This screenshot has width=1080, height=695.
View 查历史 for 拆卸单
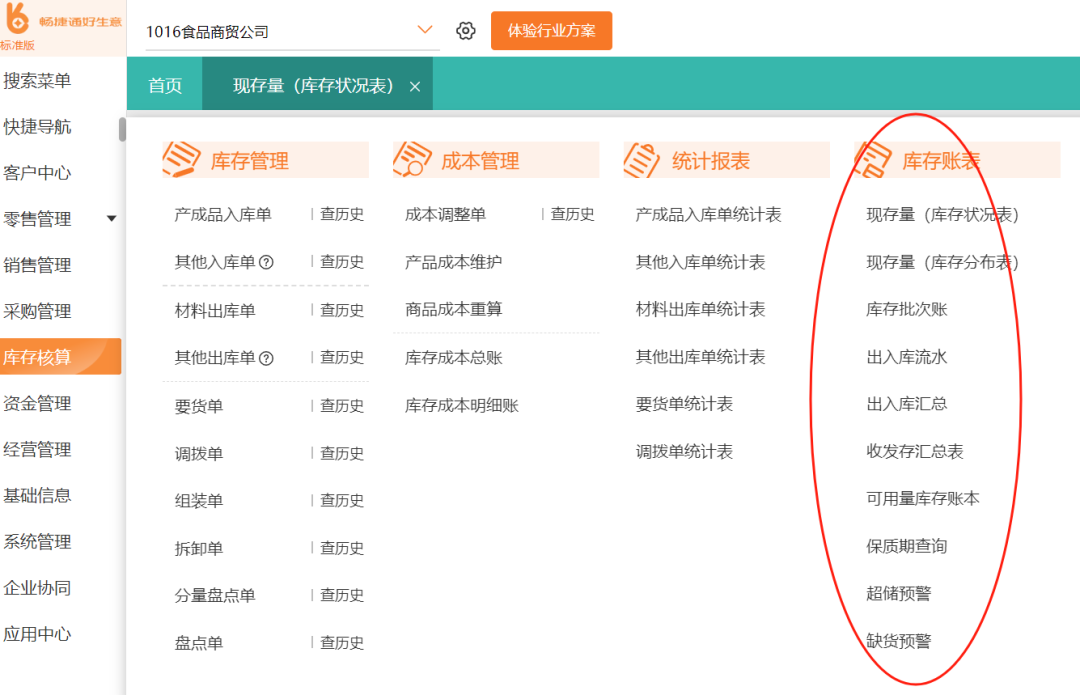pos(342,548)
